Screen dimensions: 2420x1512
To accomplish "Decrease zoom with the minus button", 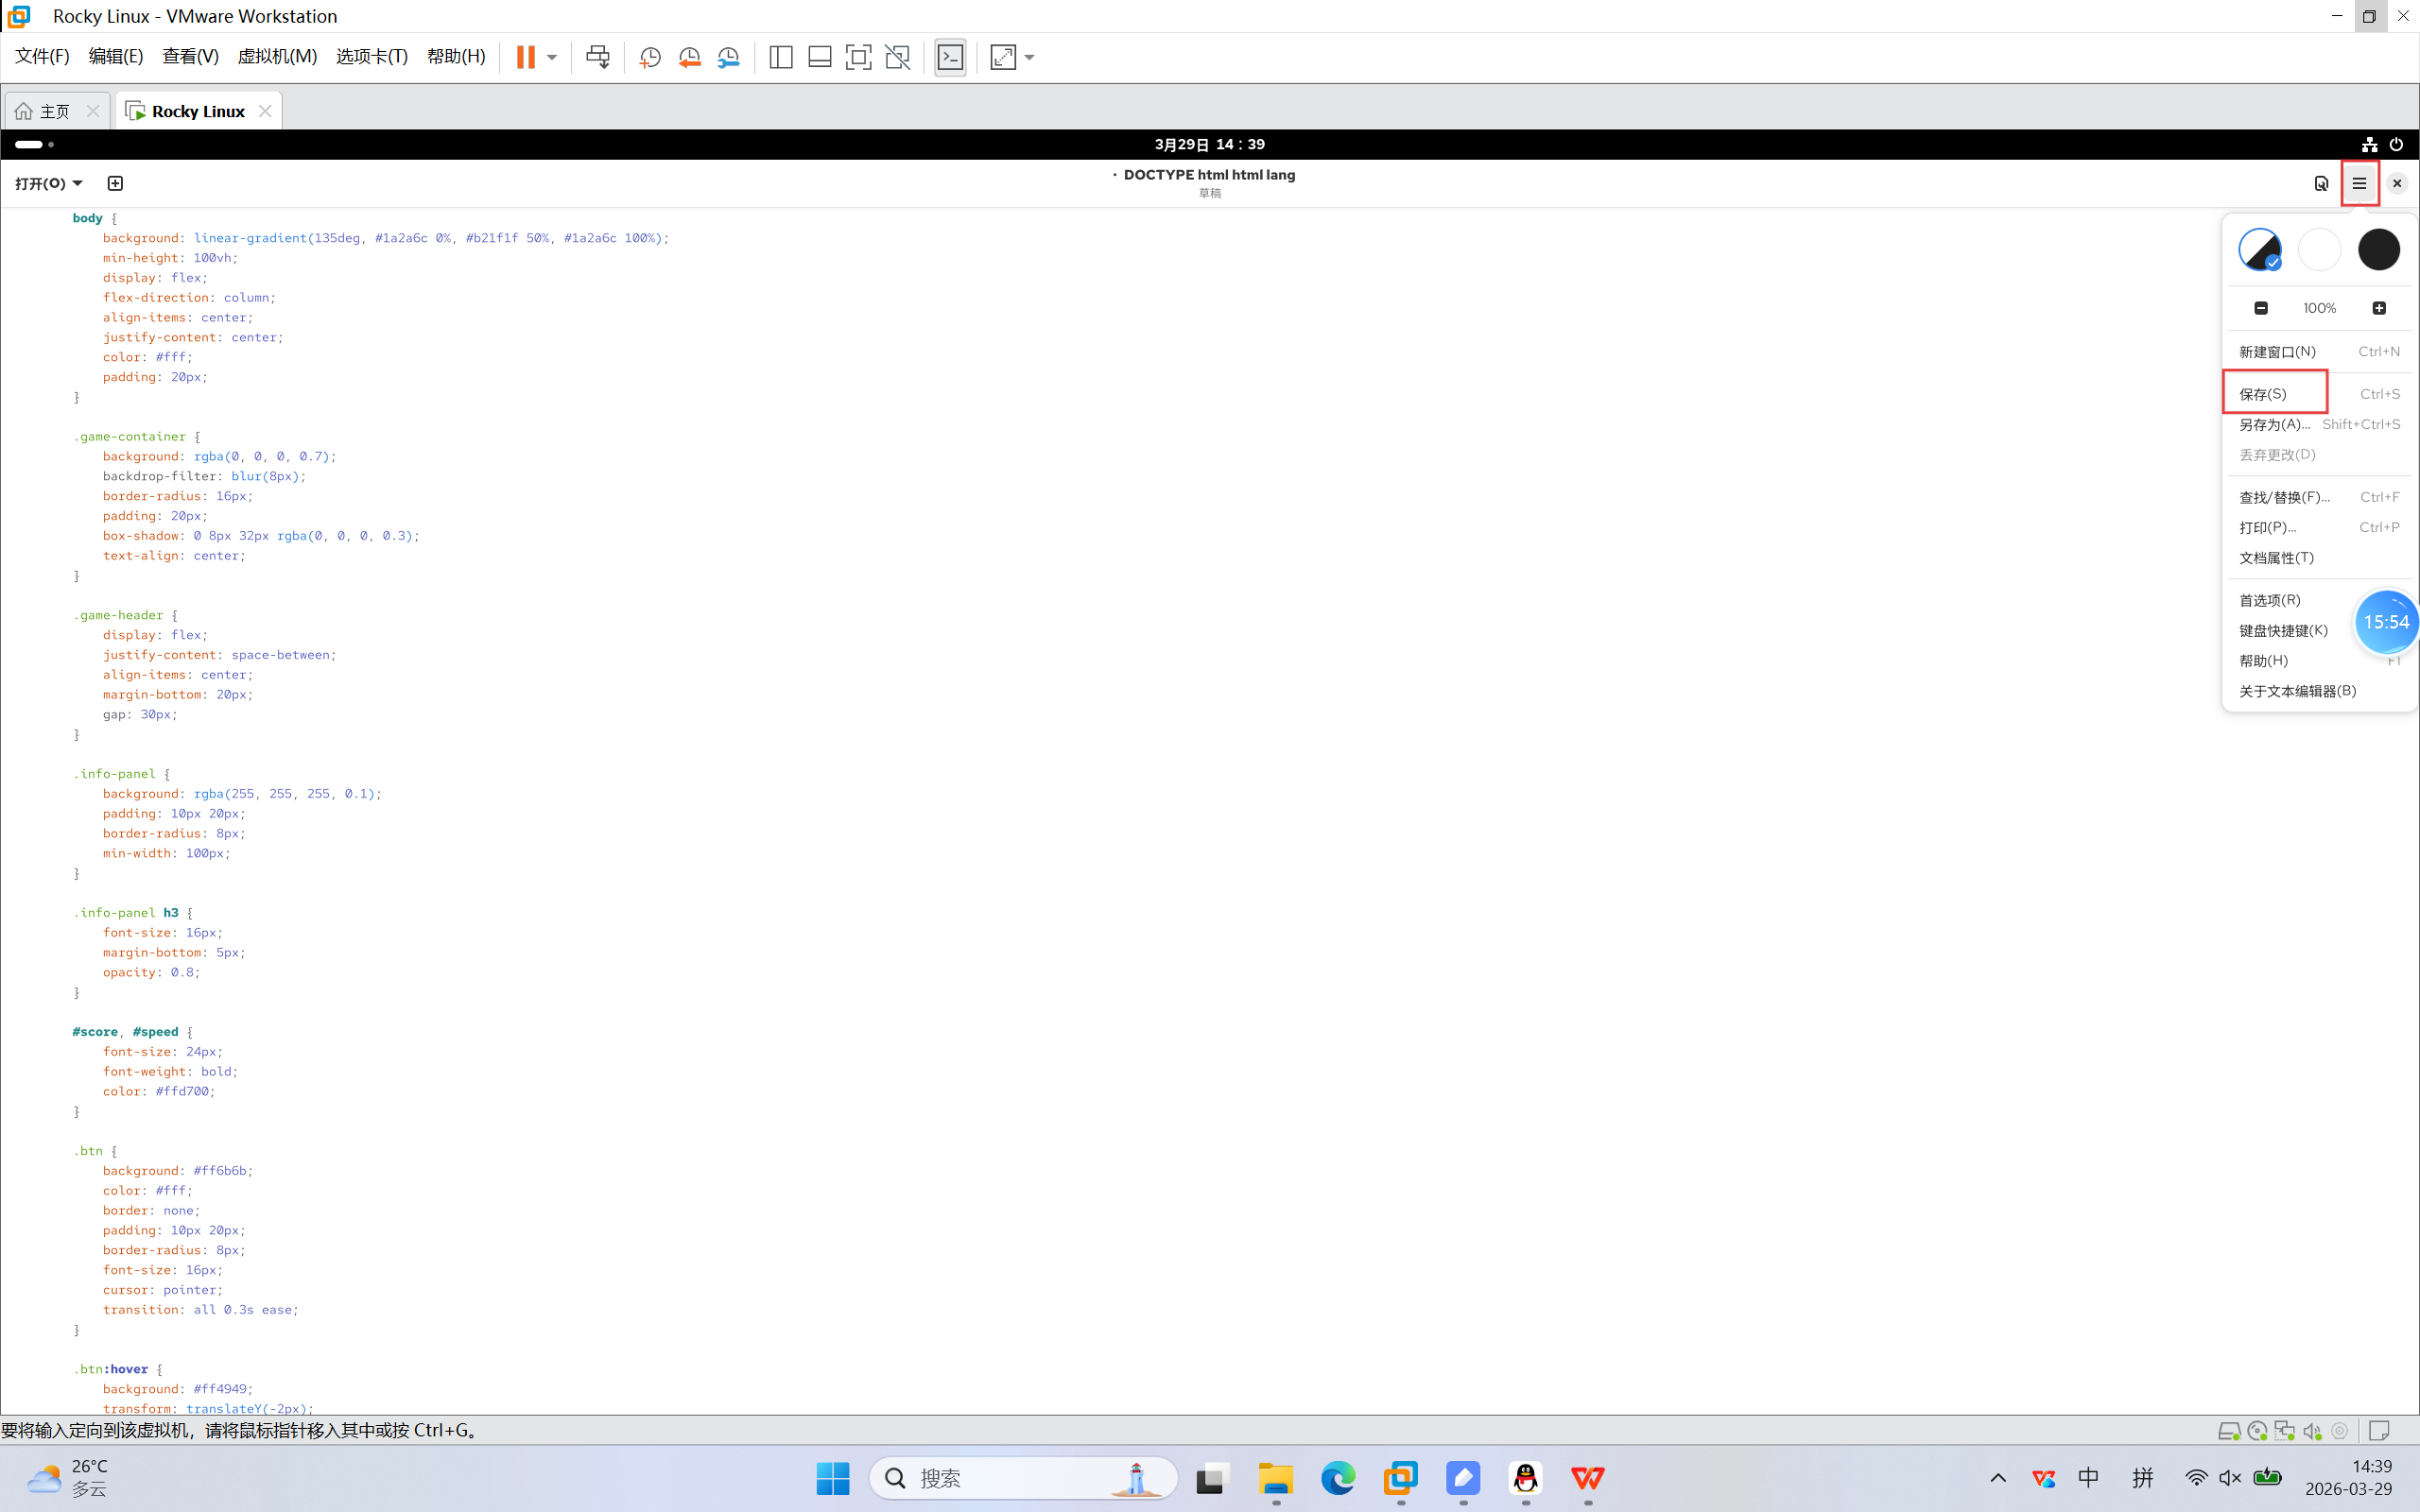I will (2261, 308).
